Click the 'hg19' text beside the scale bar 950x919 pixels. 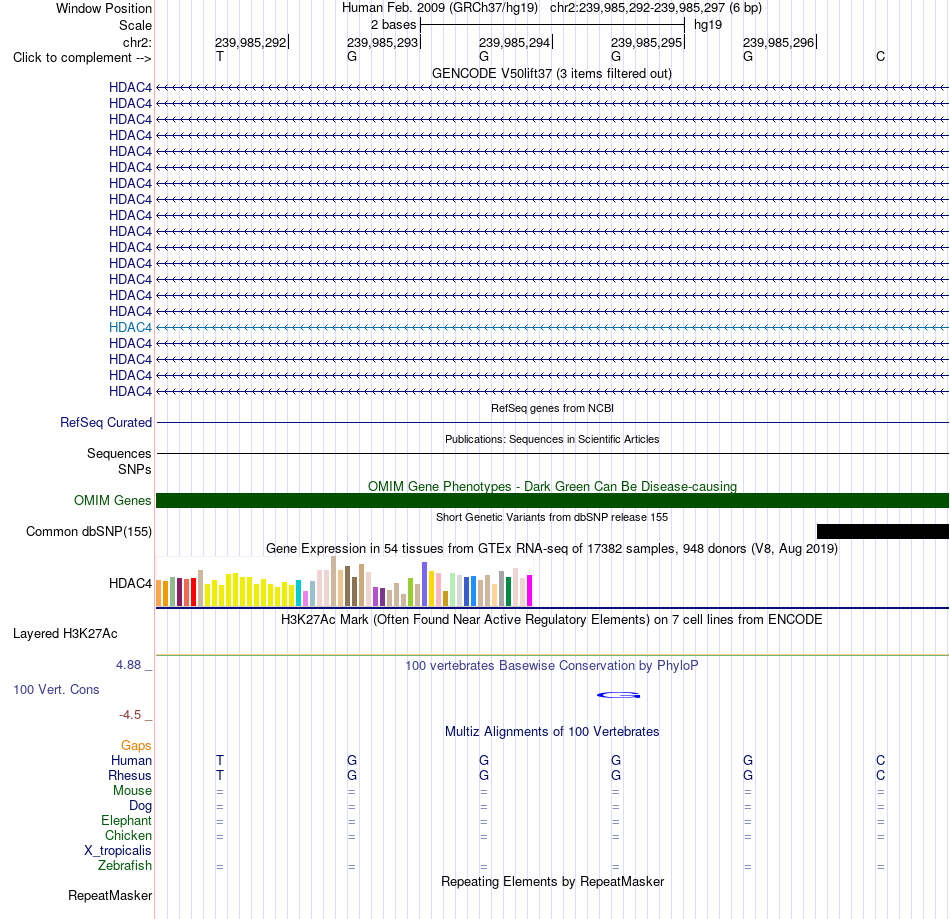tap(708, 25)
